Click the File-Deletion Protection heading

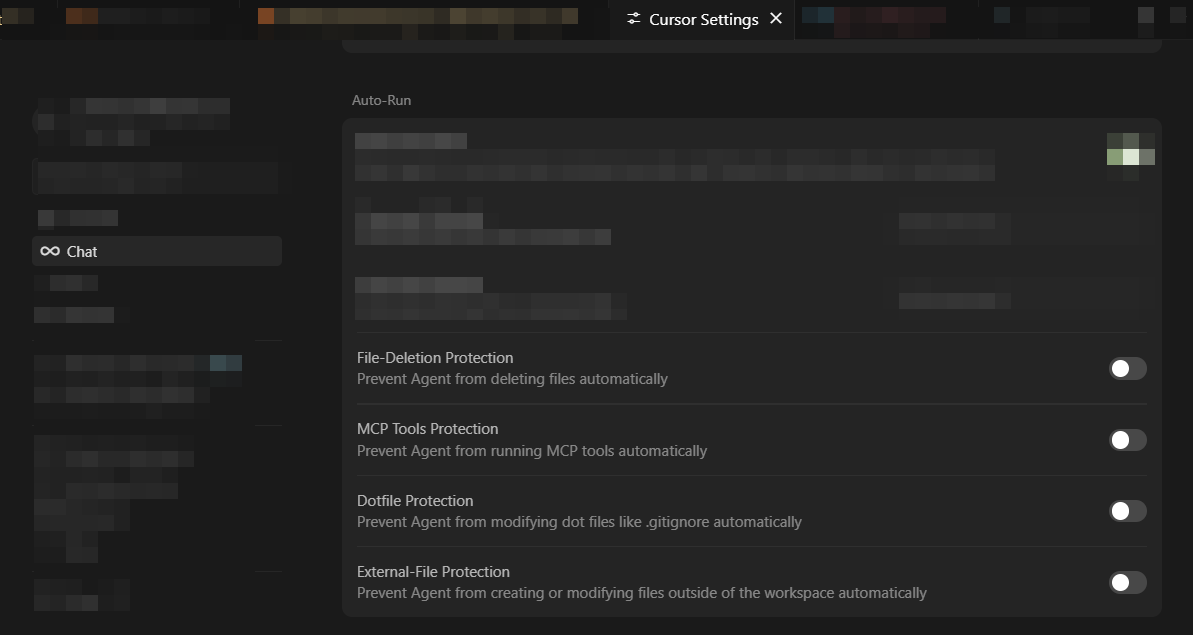pos(434,357)
